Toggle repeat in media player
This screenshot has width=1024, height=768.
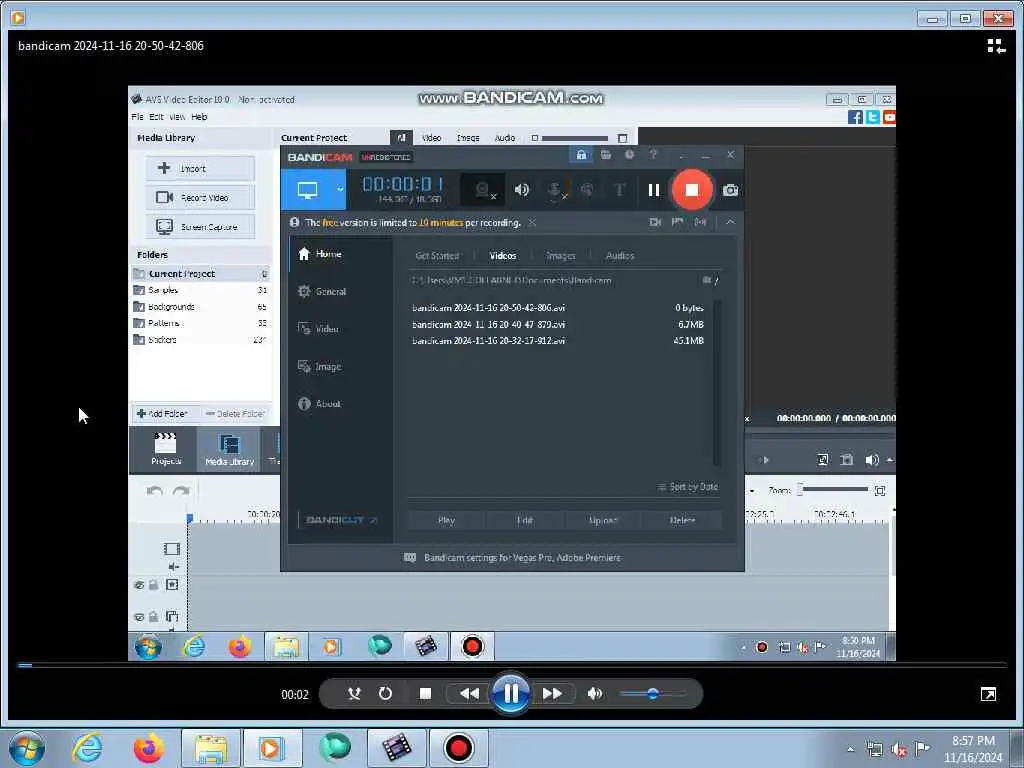coord(385,694)
